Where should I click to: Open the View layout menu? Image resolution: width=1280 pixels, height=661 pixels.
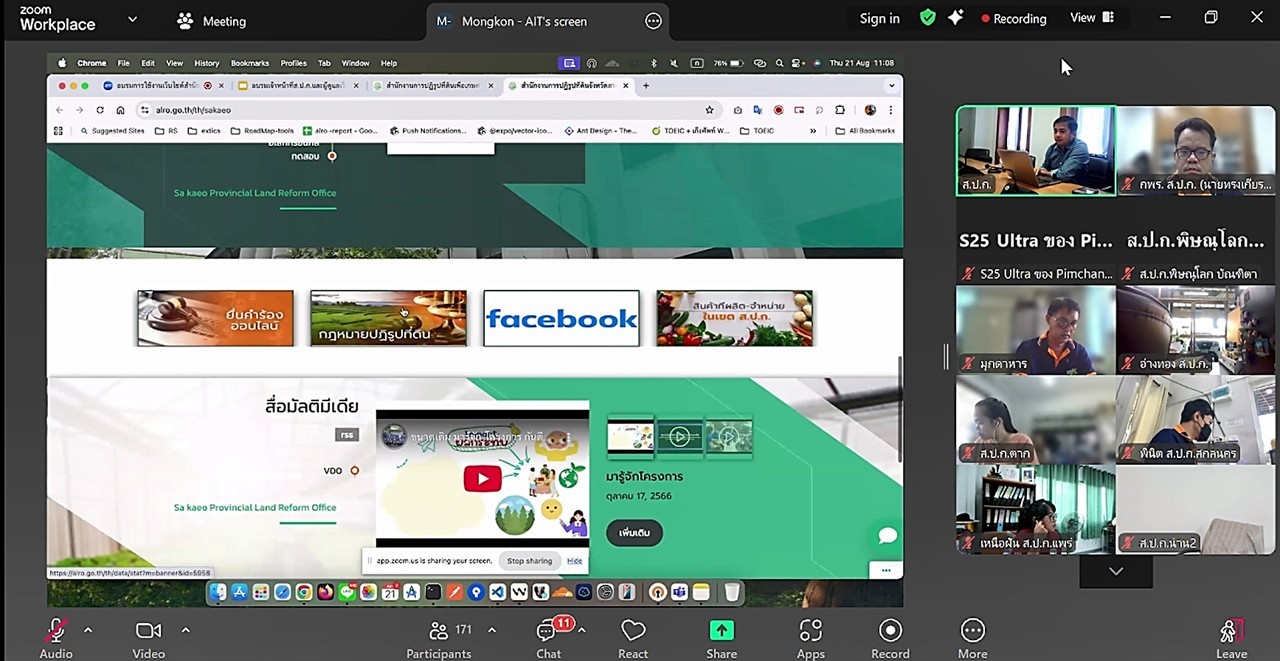coord(1091,18)
